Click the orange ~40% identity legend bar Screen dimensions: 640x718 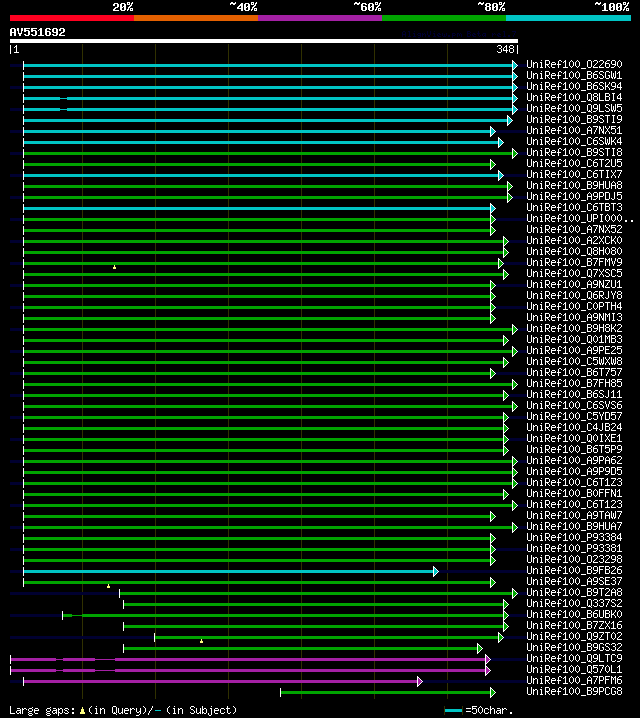tap(196, 18)
